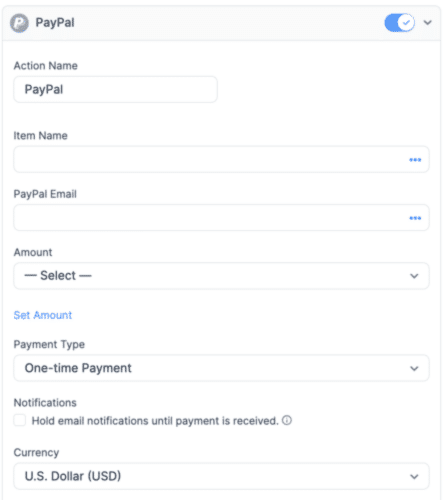
Task: Open the Item Name three-dot merge tags icon
Action: (x=415, y=160)
